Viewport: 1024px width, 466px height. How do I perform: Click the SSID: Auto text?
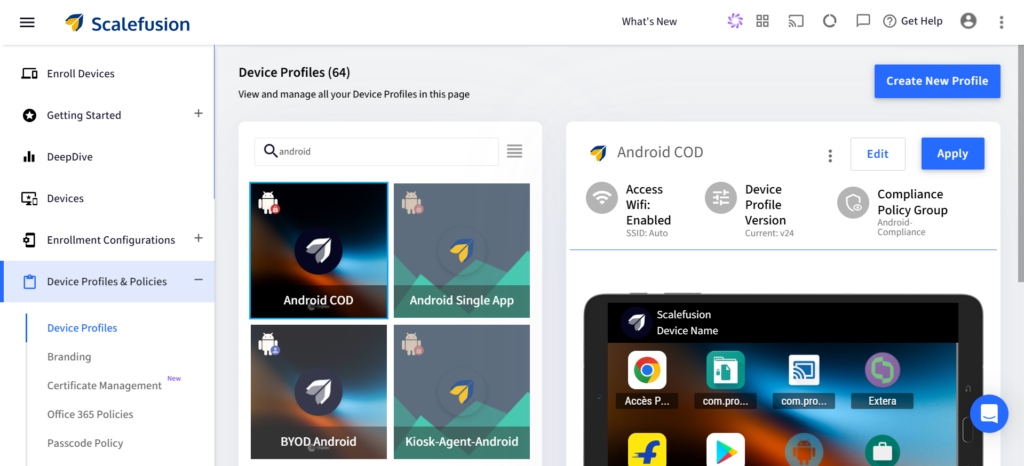[647, 233]
